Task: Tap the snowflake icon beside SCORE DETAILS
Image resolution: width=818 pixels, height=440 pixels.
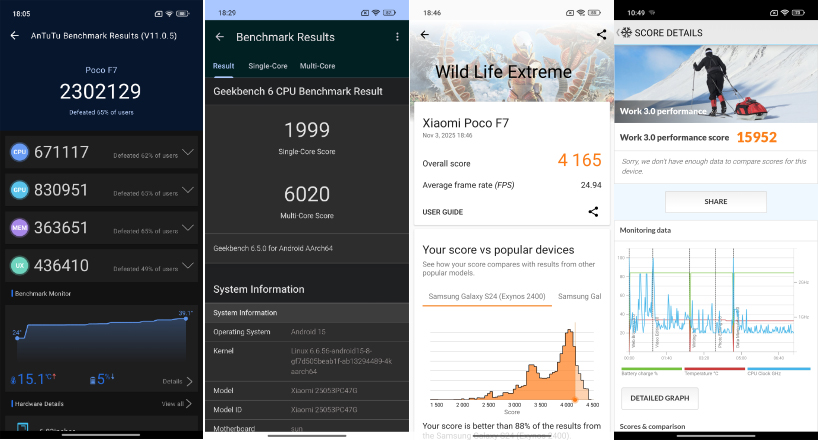Action: pyautogui.click(x=624, y=33)
